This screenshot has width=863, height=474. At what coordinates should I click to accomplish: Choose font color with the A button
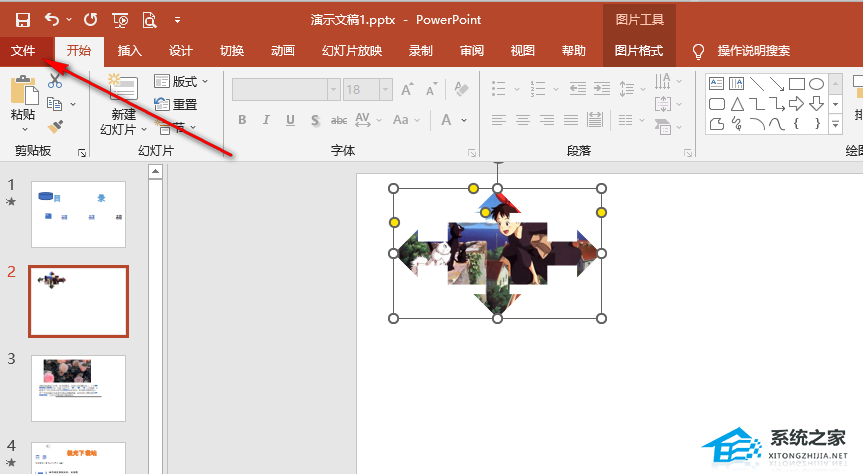446,120
